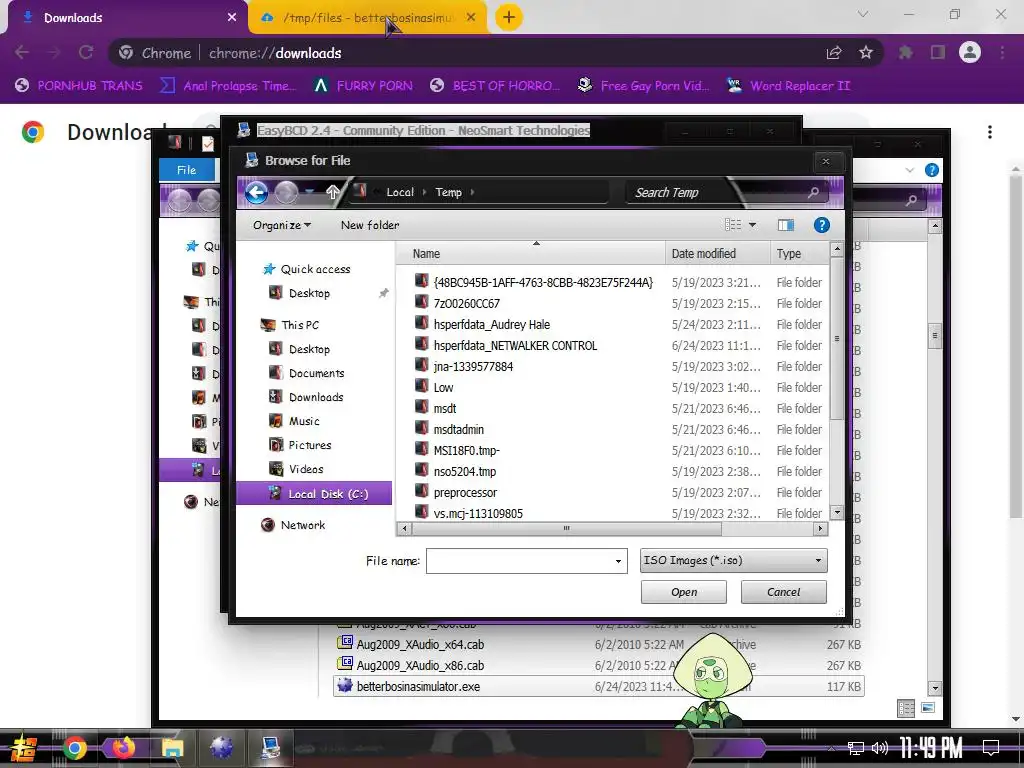Expand the chevron after Temp breadcrumb
This screenshot has height=768, width=1024.
472,192
